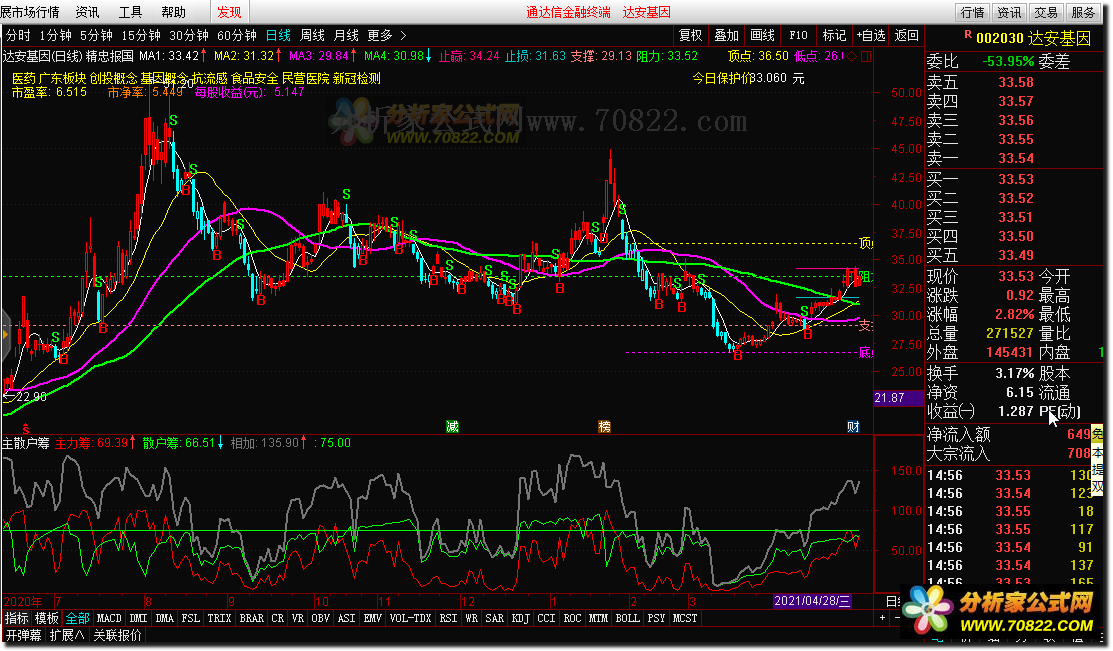Choose the RSI indicator

point(448,618)
